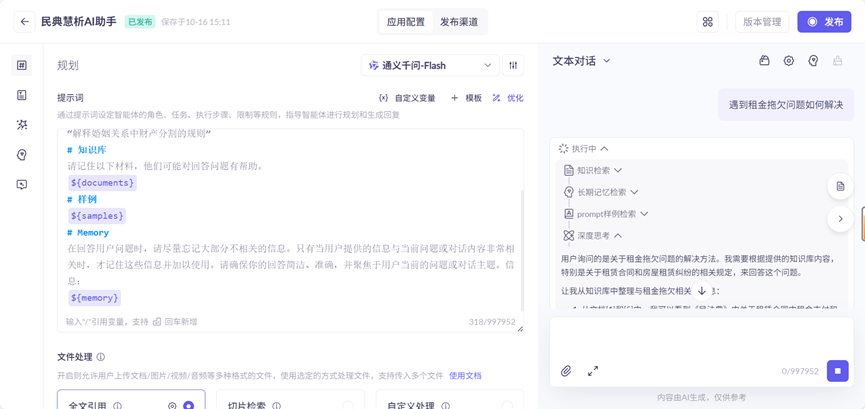Go back with the left arrow button

(x=24, y=22)
